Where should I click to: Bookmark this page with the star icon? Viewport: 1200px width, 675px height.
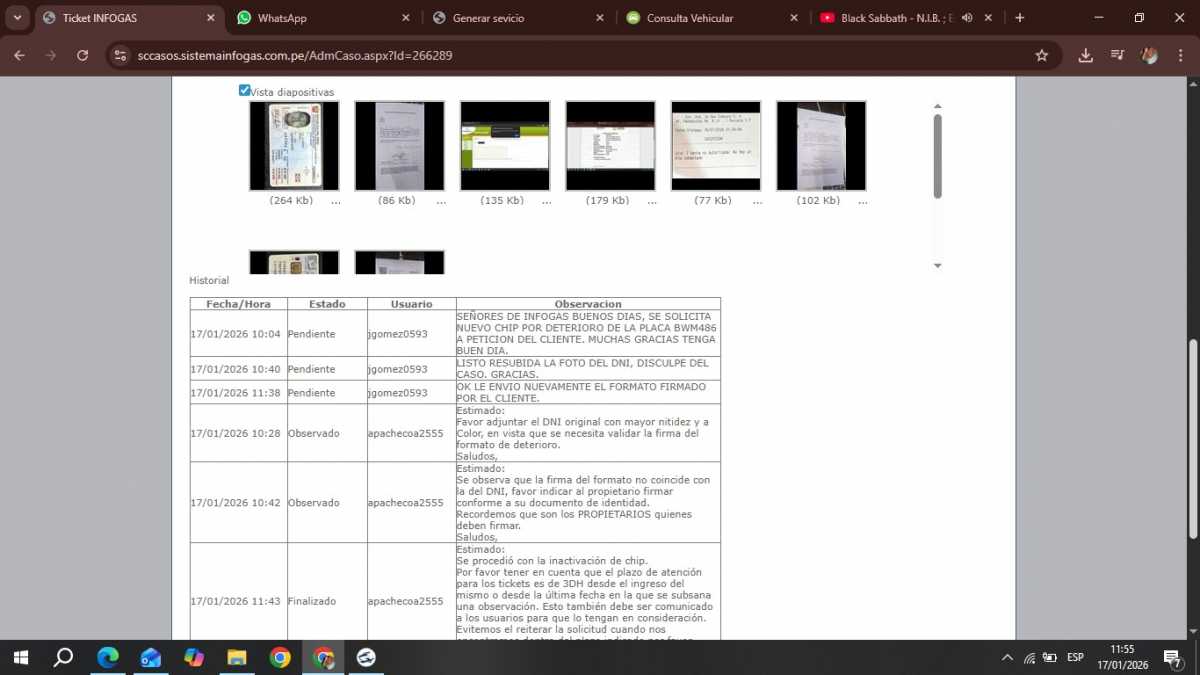(x=1041, y=56)
